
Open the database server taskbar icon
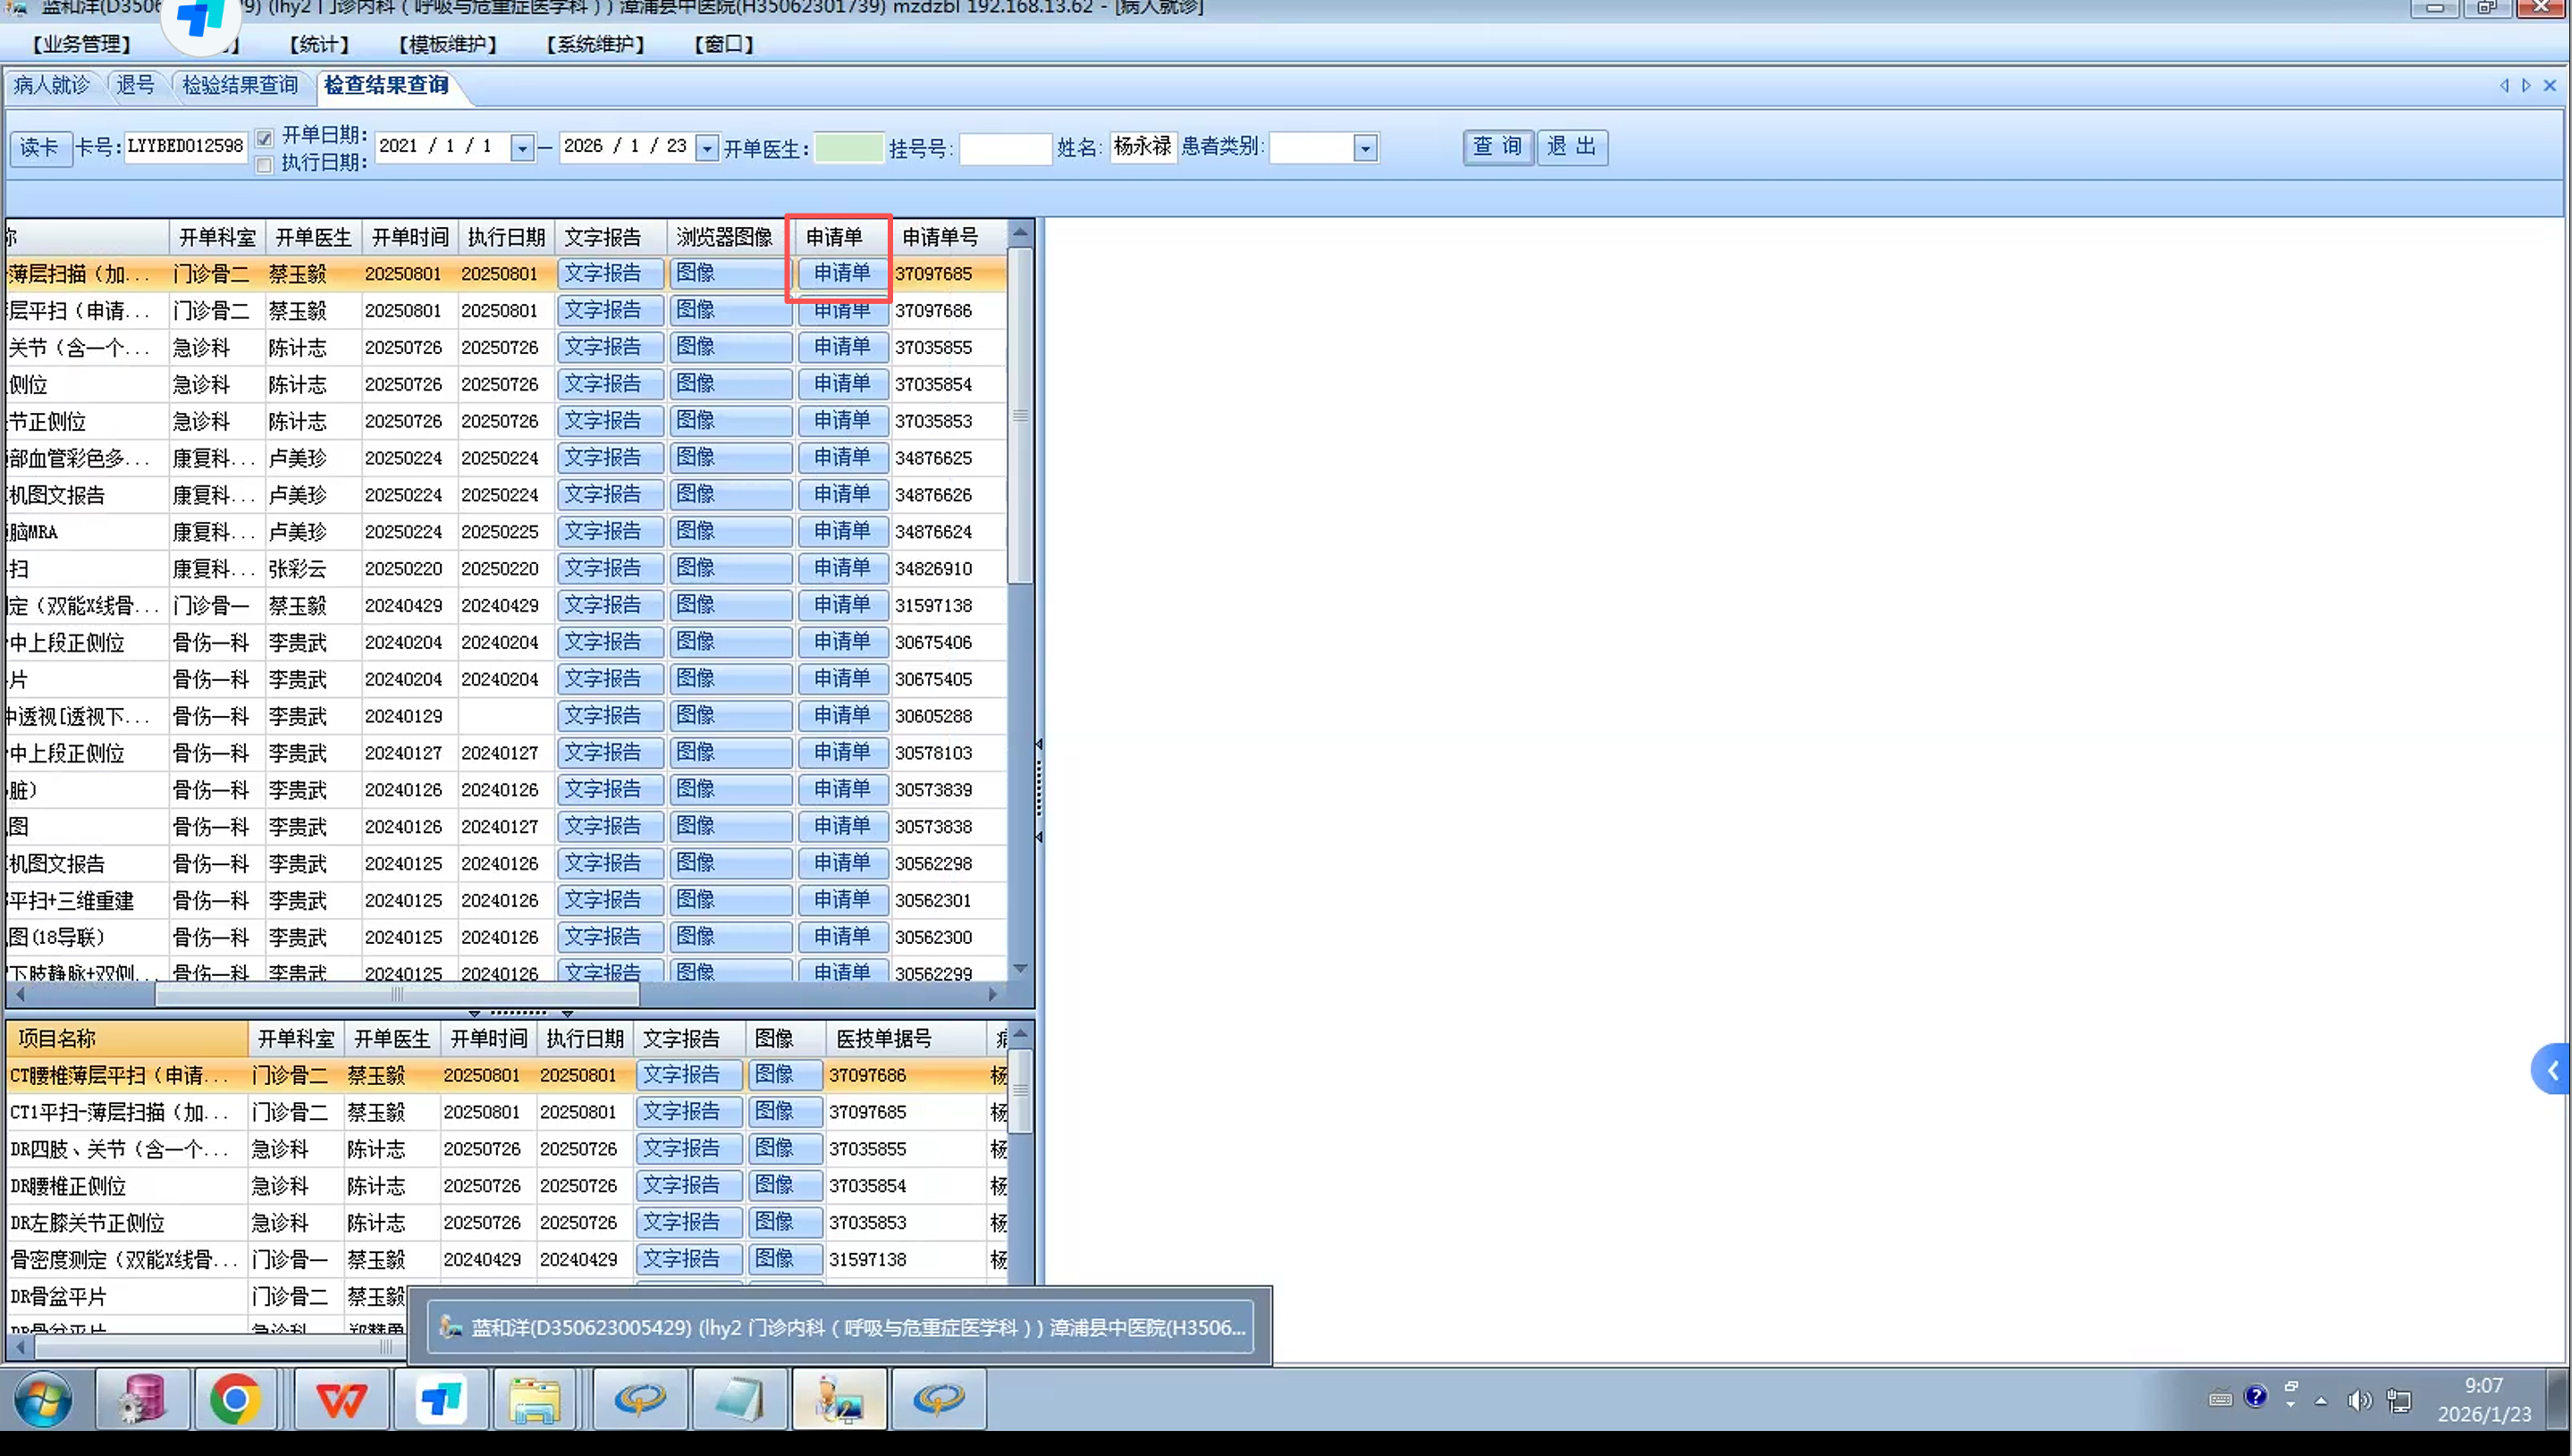(142, 1398)
